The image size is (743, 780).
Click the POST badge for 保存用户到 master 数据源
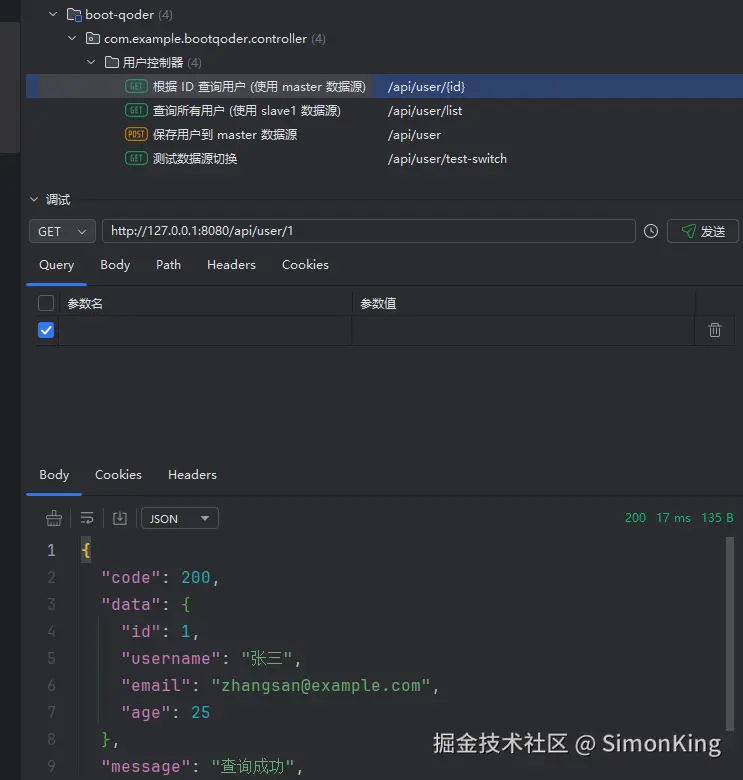pos(136,135)
